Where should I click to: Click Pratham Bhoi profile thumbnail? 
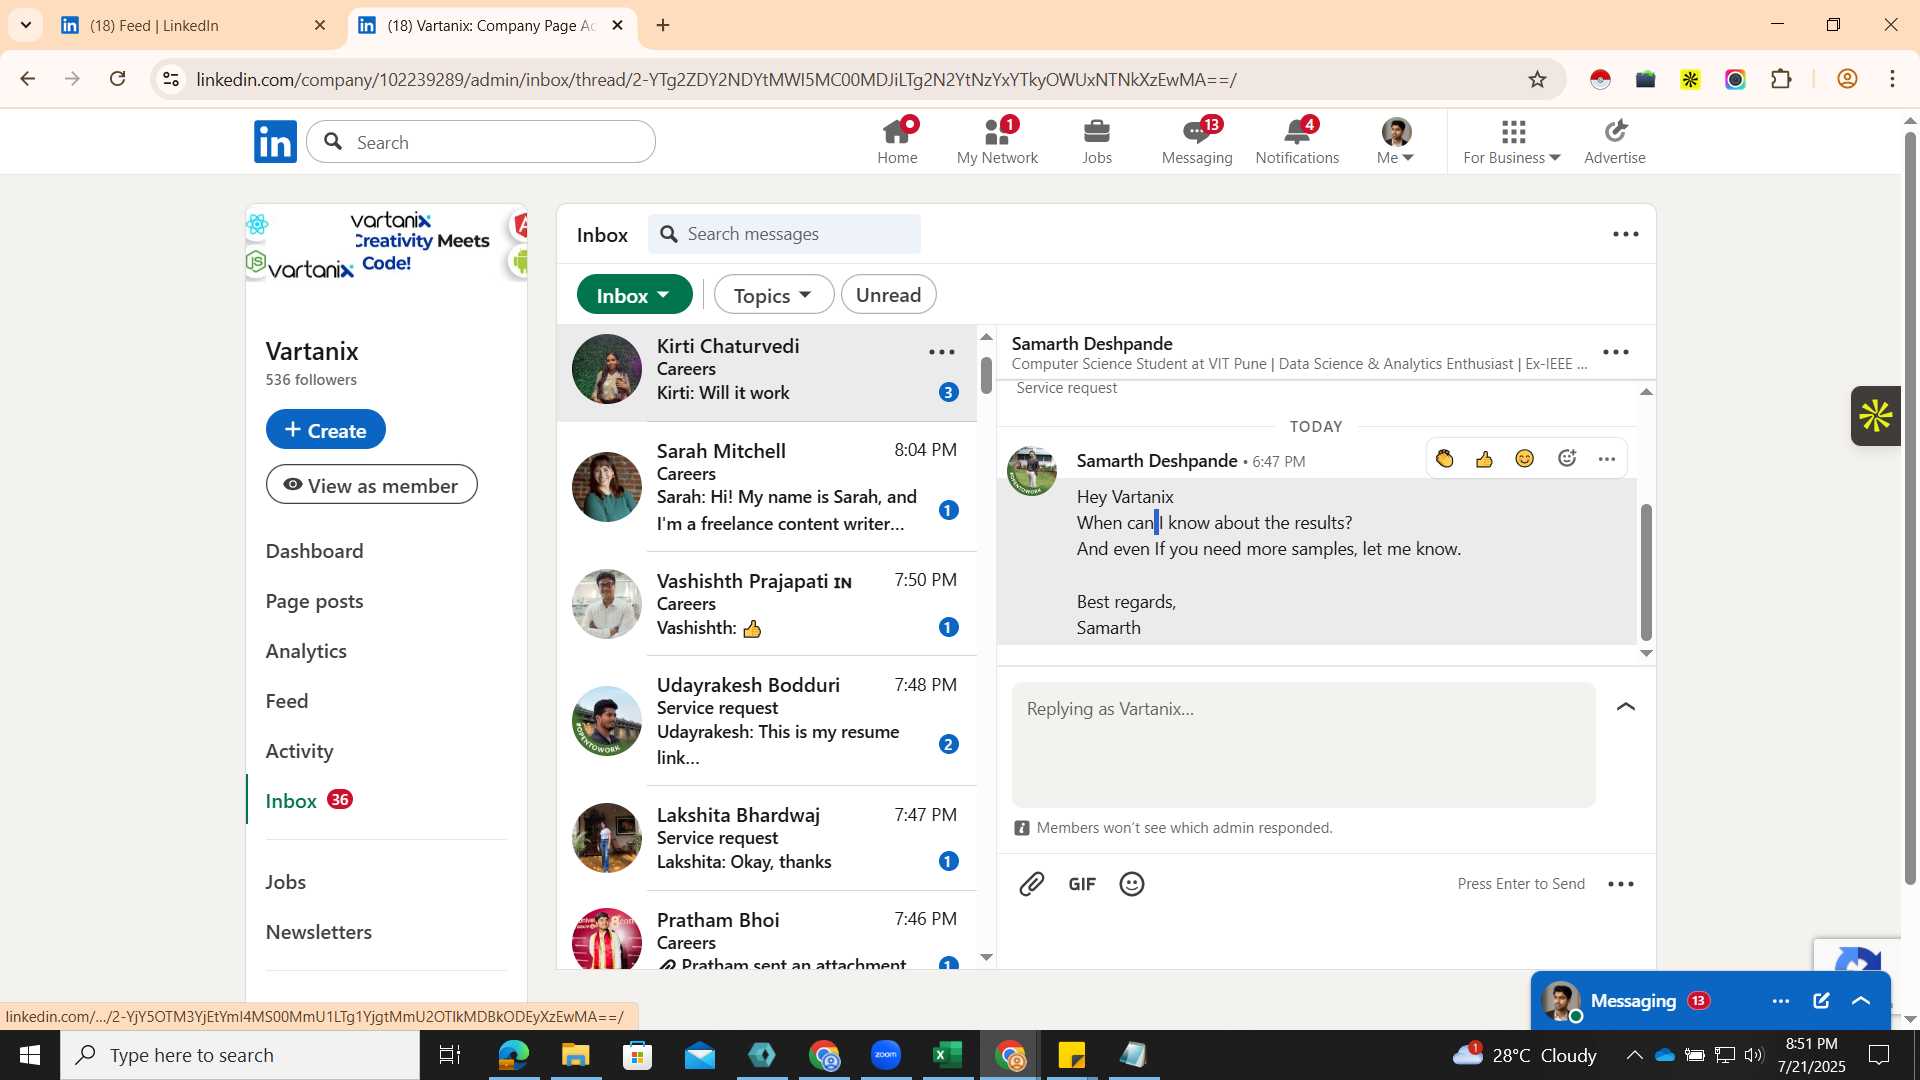coord(606,940)
